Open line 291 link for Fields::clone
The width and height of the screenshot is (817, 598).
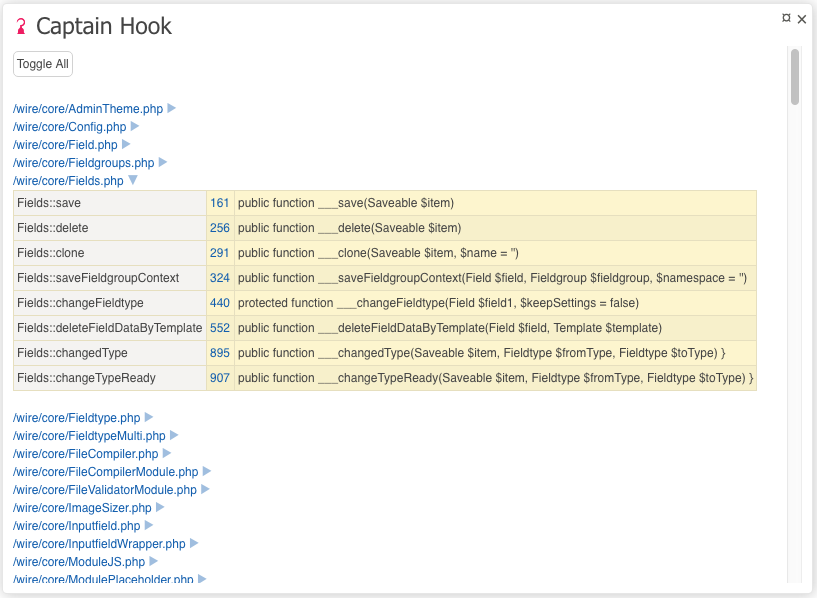tap(220, 253)
